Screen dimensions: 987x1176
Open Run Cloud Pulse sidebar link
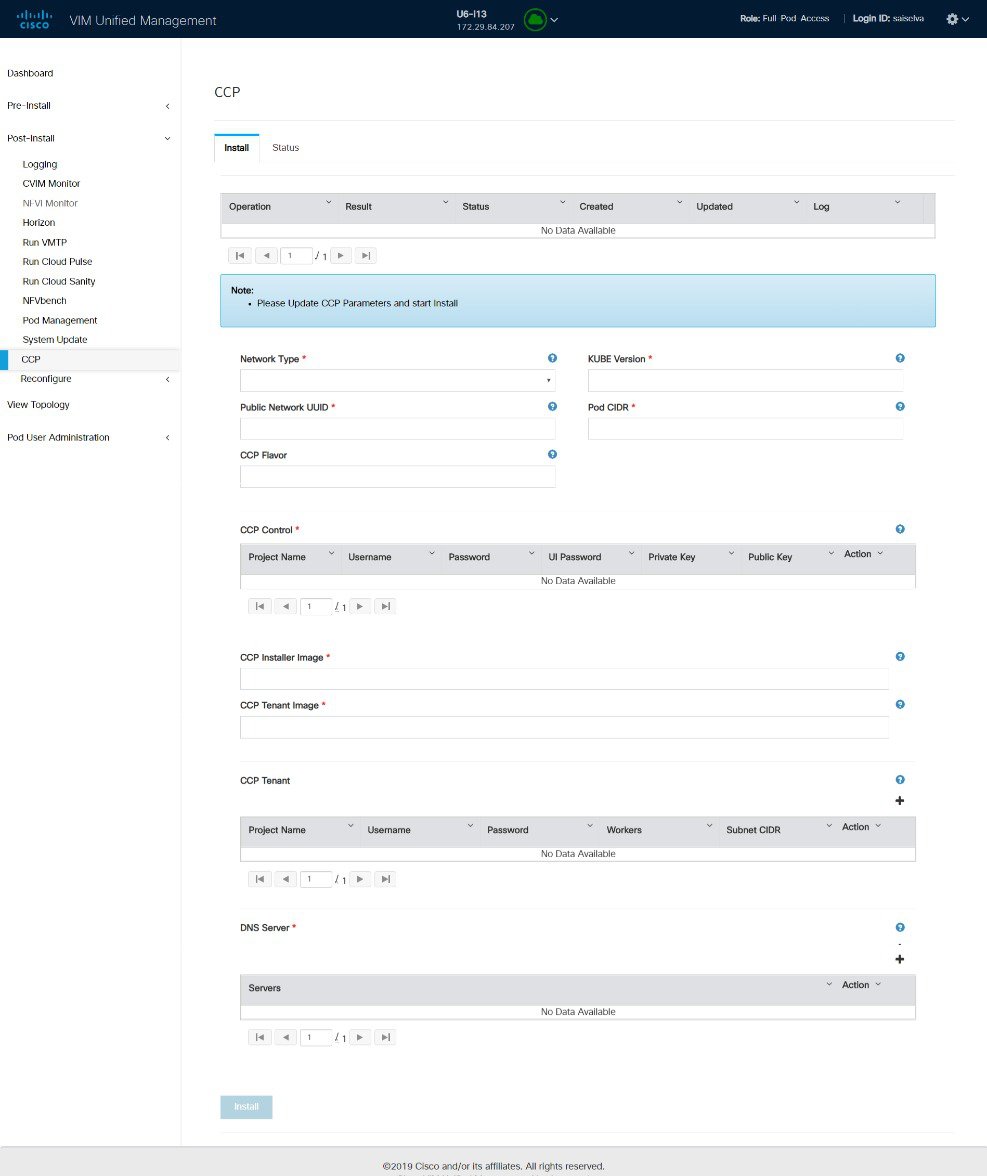point(58,262)
